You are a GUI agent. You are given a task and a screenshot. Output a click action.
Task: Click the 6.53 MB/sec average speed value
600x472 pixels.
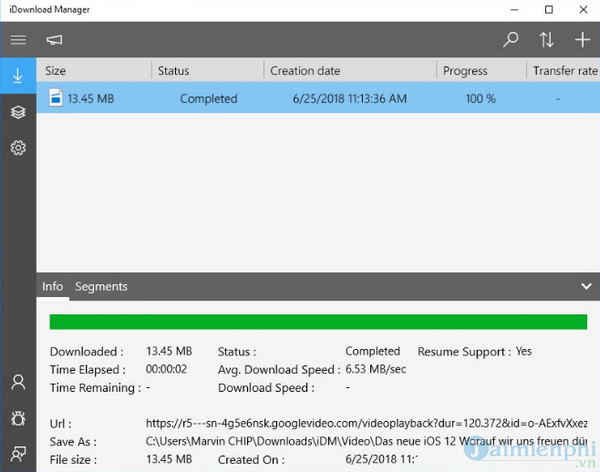coord(376,369)
